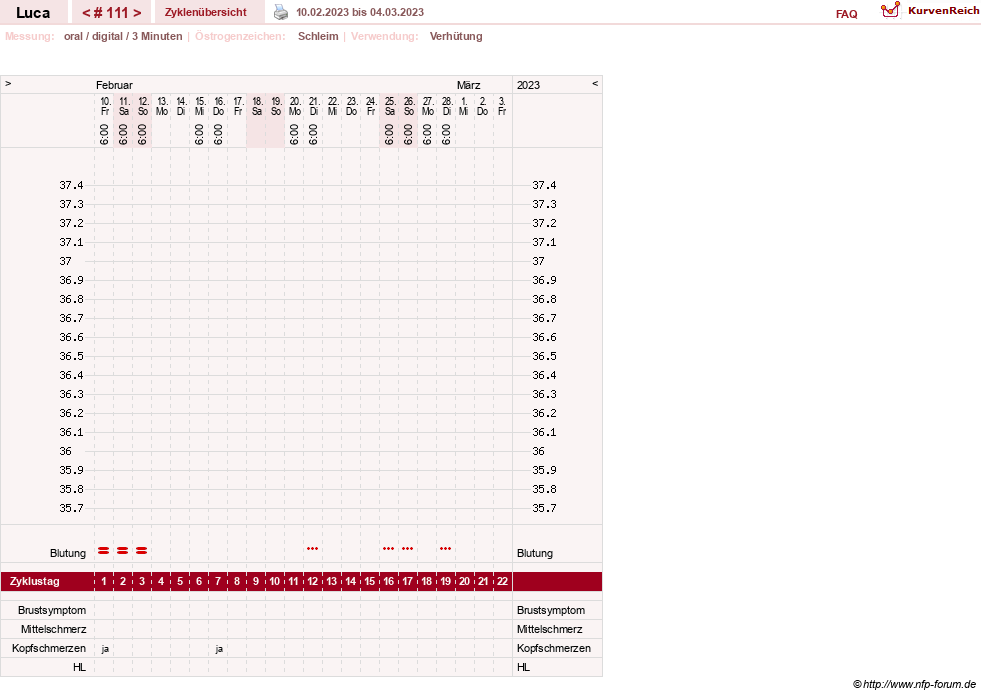Click the bleeding marker on cycle day 2
Image resolution: width=981 pixels, height=696 pixels.
pyautogui.click(x=123, y=550)
